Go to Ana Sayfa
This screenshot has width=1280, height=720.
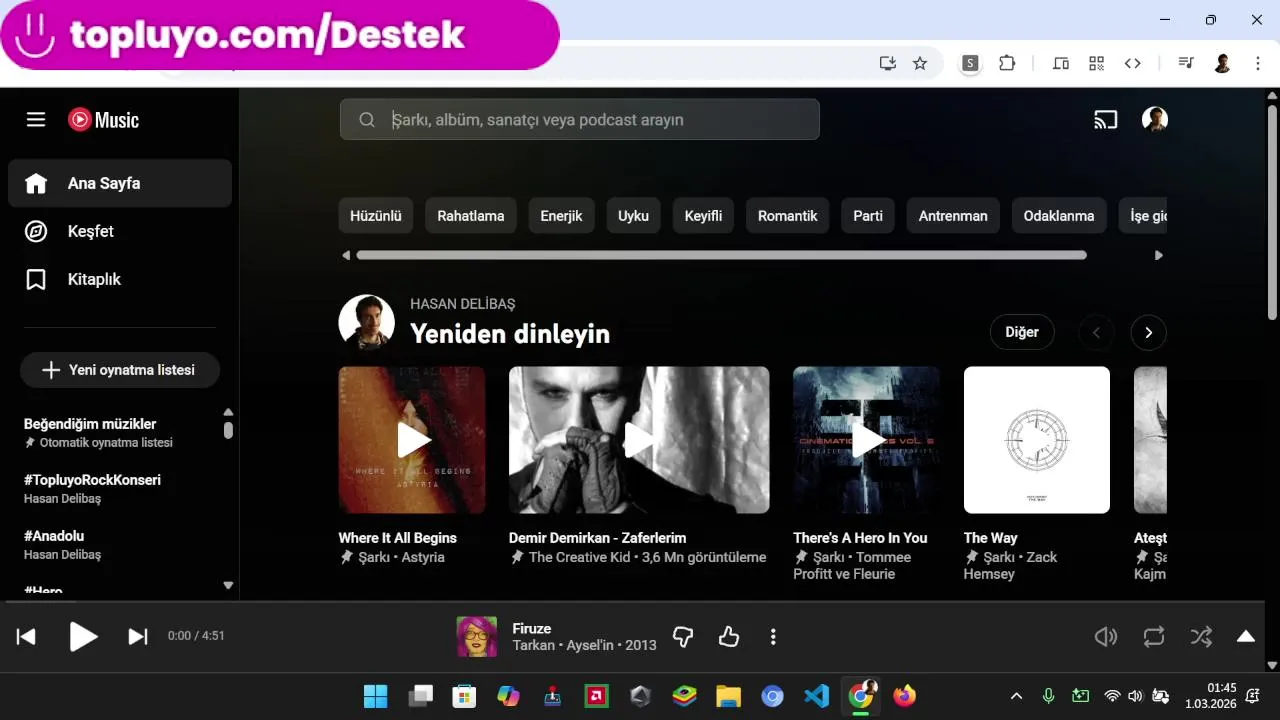click(120, 183)
